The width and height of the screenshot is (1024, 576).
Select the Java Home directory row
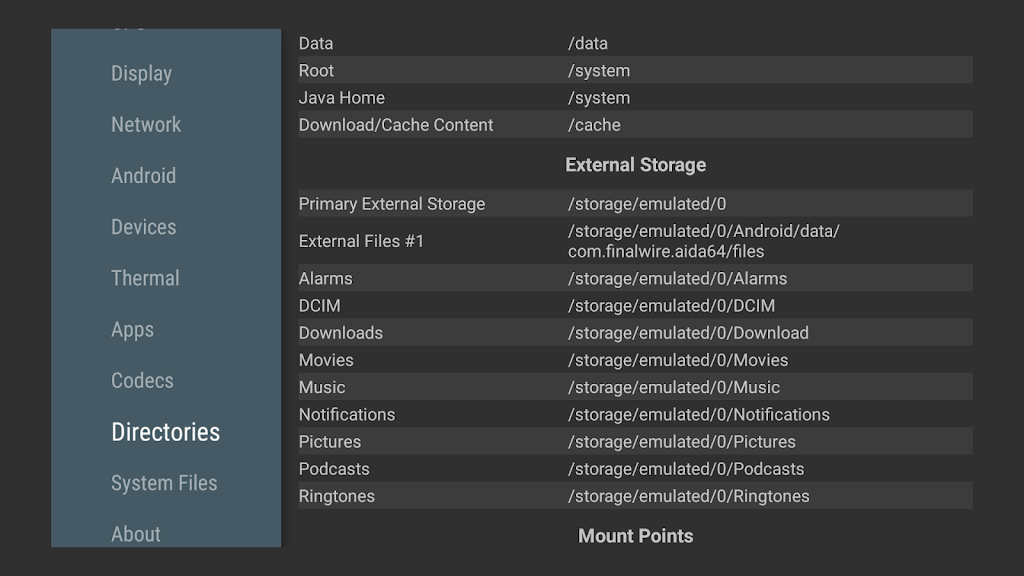pyautogui.click(x=635, y=98)
